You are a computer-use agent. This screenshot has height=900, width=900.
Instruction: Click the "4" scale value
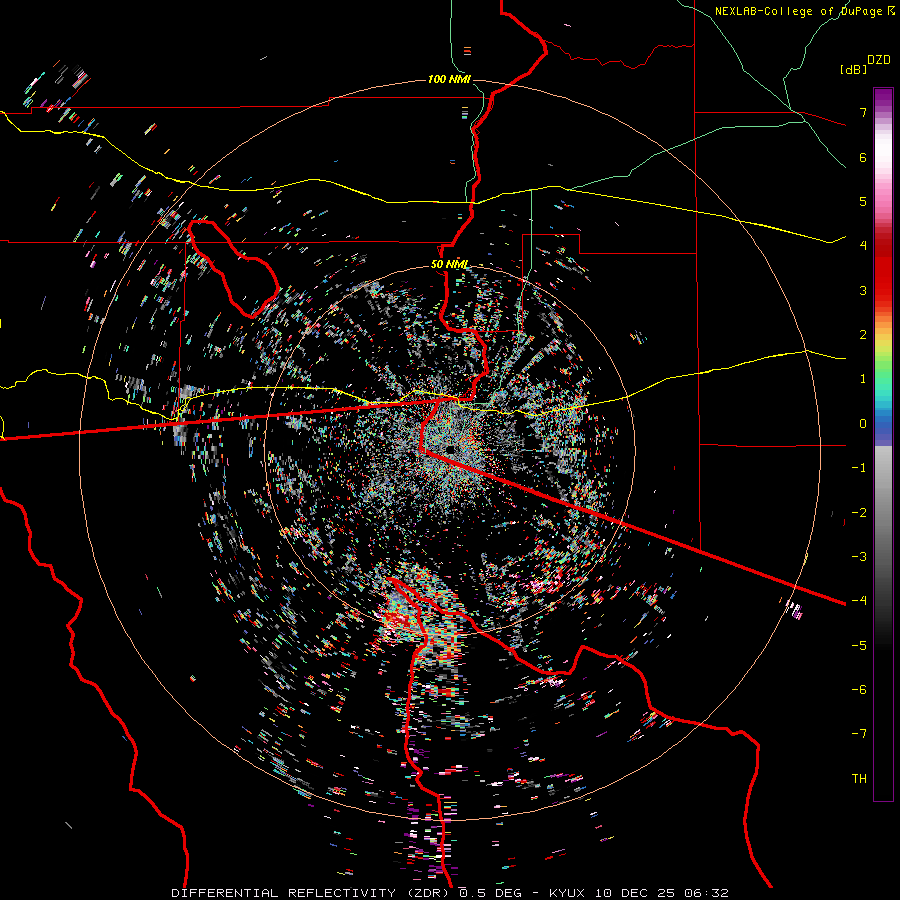pos(863,246)
